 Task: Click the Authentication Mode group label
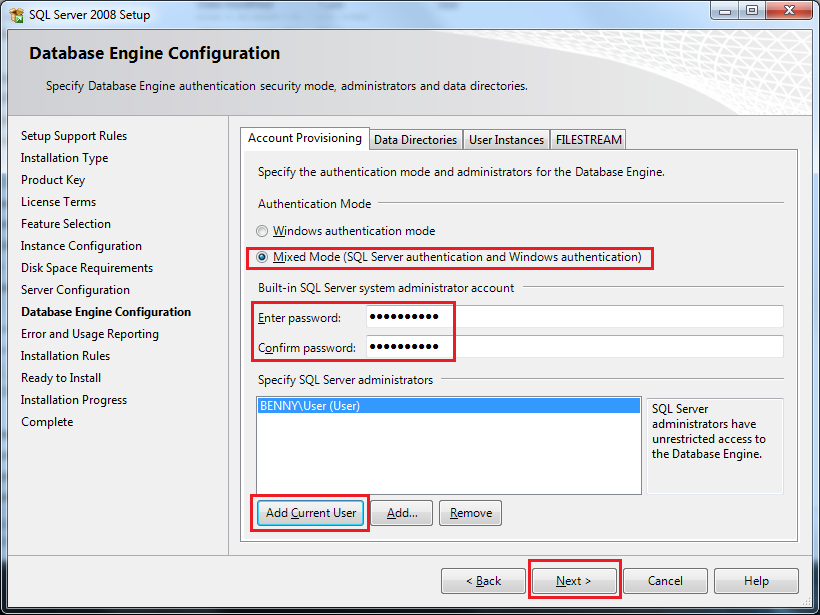(314, 204)
